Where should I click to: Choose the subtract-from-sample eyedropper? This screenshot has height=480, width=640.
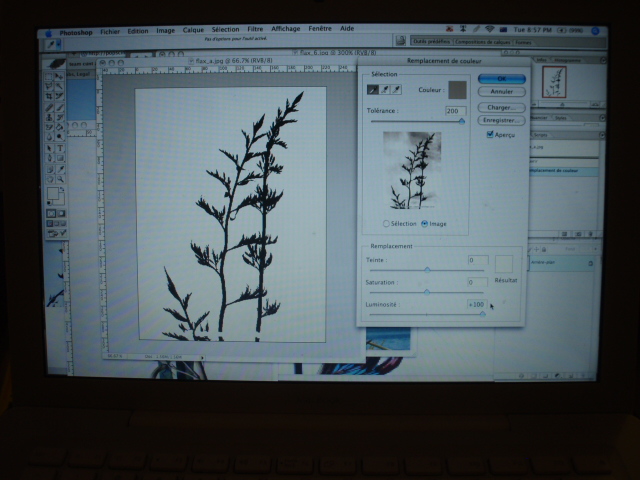pos(396,89)
